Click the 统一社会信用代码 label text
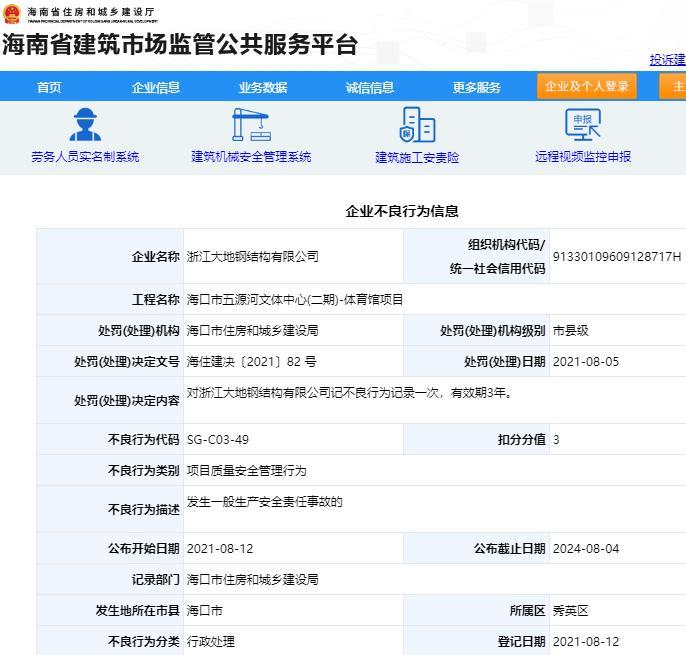This screenshot has width=686, height=655. (x=497, y=268)
